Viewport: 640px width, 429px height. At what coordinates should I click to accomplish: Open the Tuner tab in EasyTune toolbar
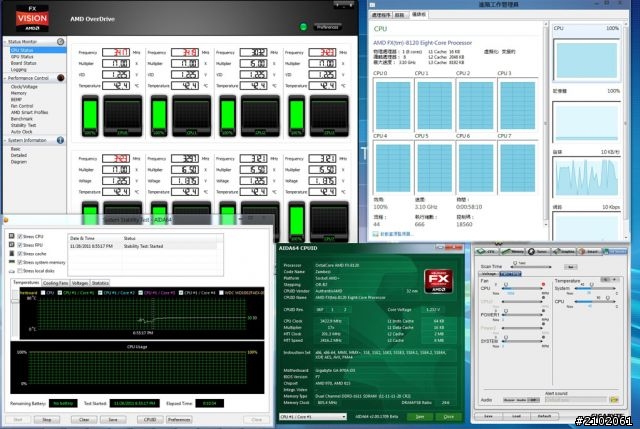[538, 251]
